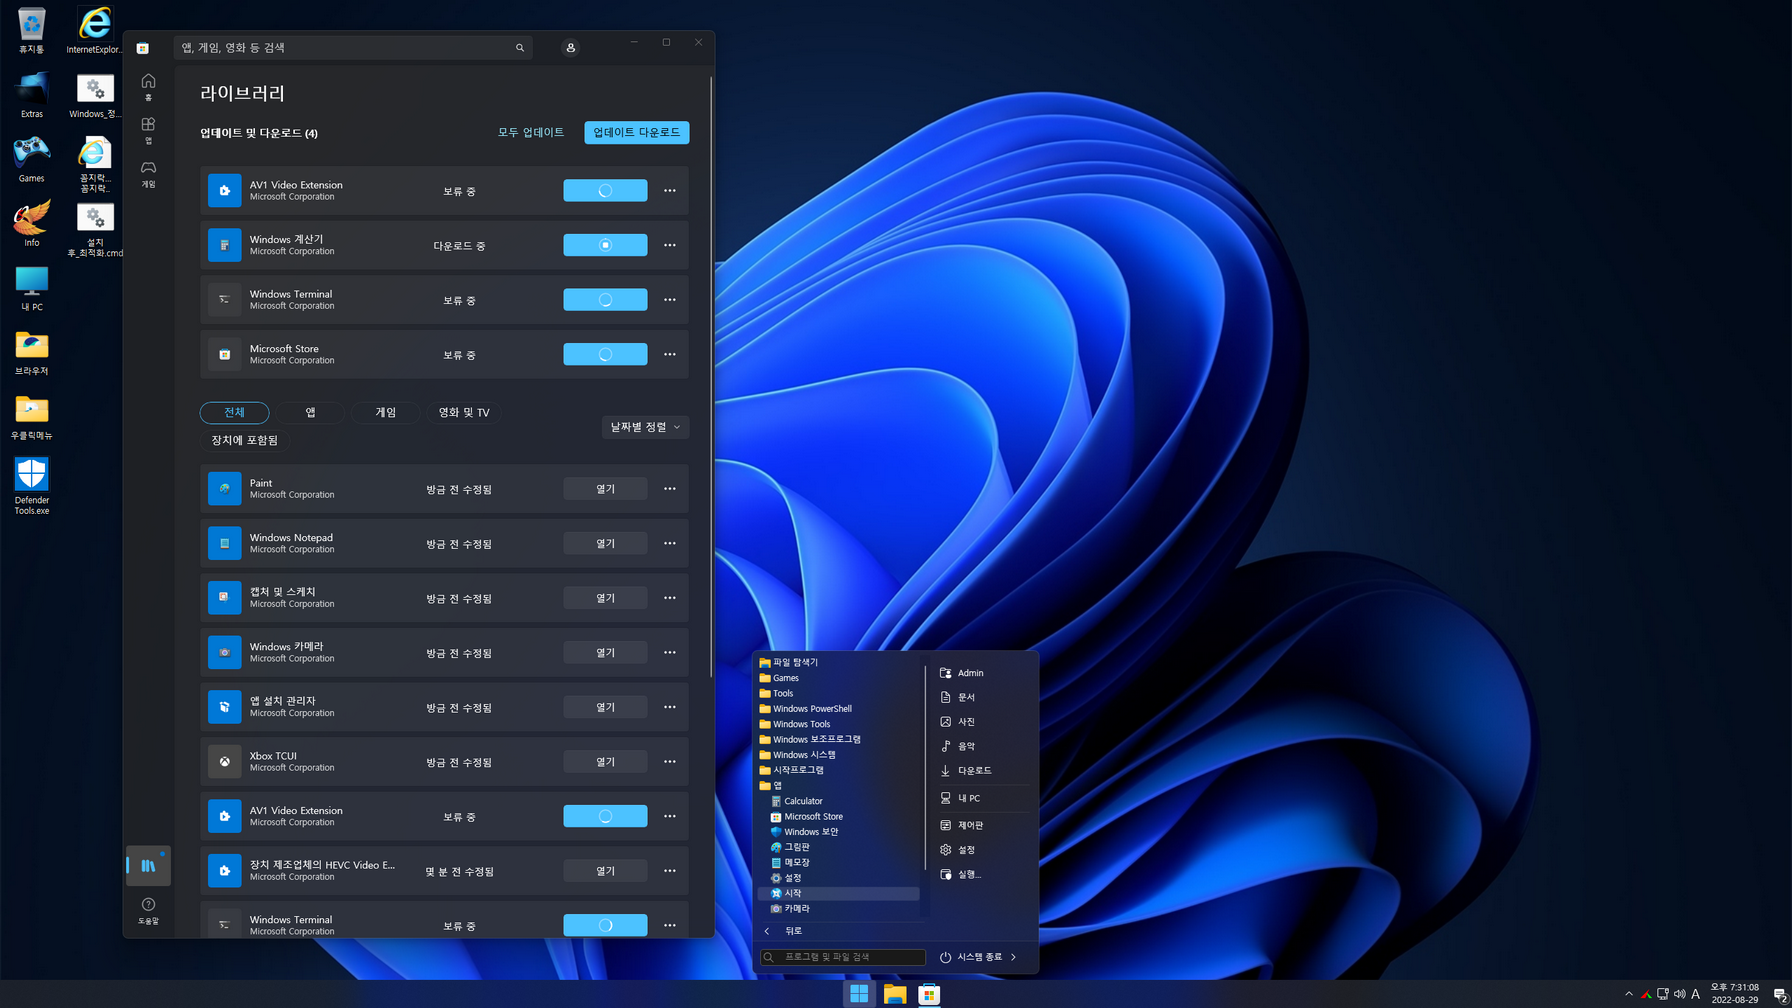The height and width of the screenshot is (1008, 1792).
Task: Click the Microsoft Store taskbar icon
Action: (930, 994)
